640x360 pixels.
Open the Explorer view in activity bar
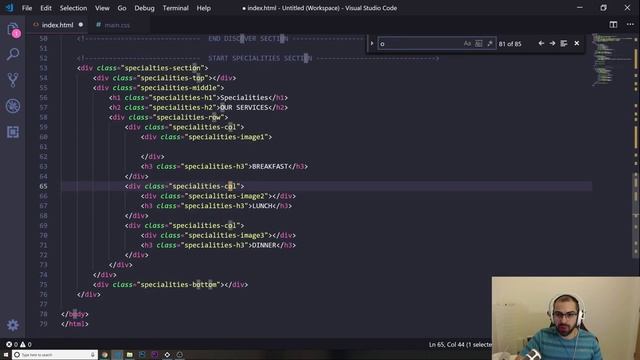[13, 29]
